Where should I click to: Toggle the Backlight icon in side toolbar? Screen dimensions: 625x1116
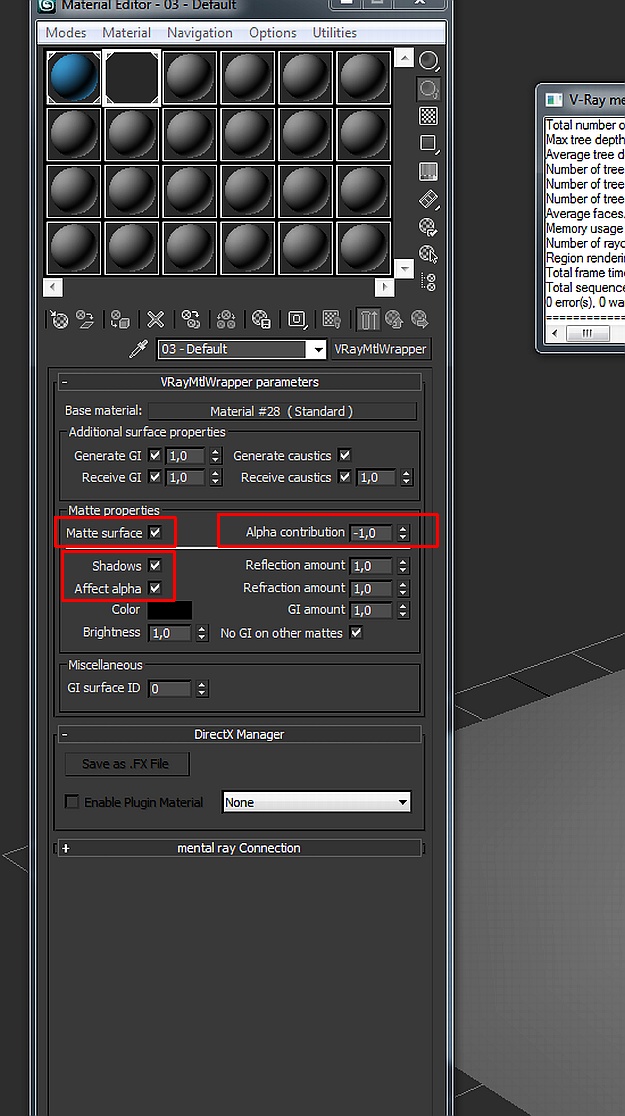click(429, 89)
